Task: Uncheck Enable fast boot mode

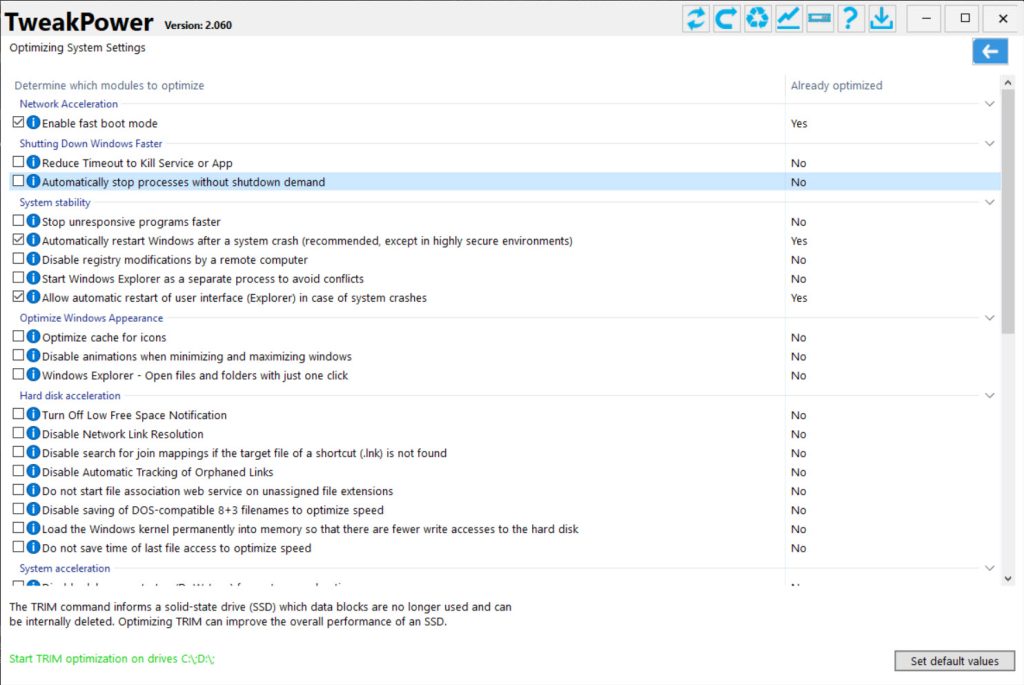Action: click(18, 122)
